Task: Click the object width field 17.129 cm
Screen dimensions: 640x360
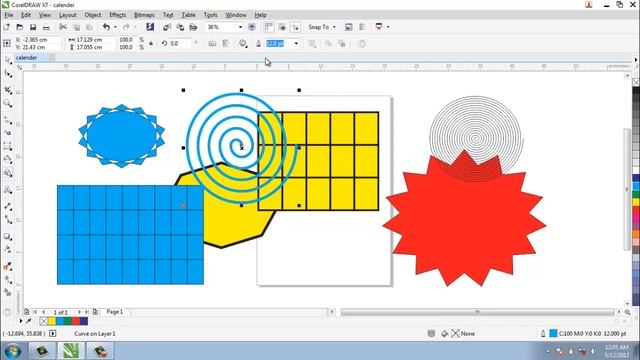Action: tap(95, 40)
